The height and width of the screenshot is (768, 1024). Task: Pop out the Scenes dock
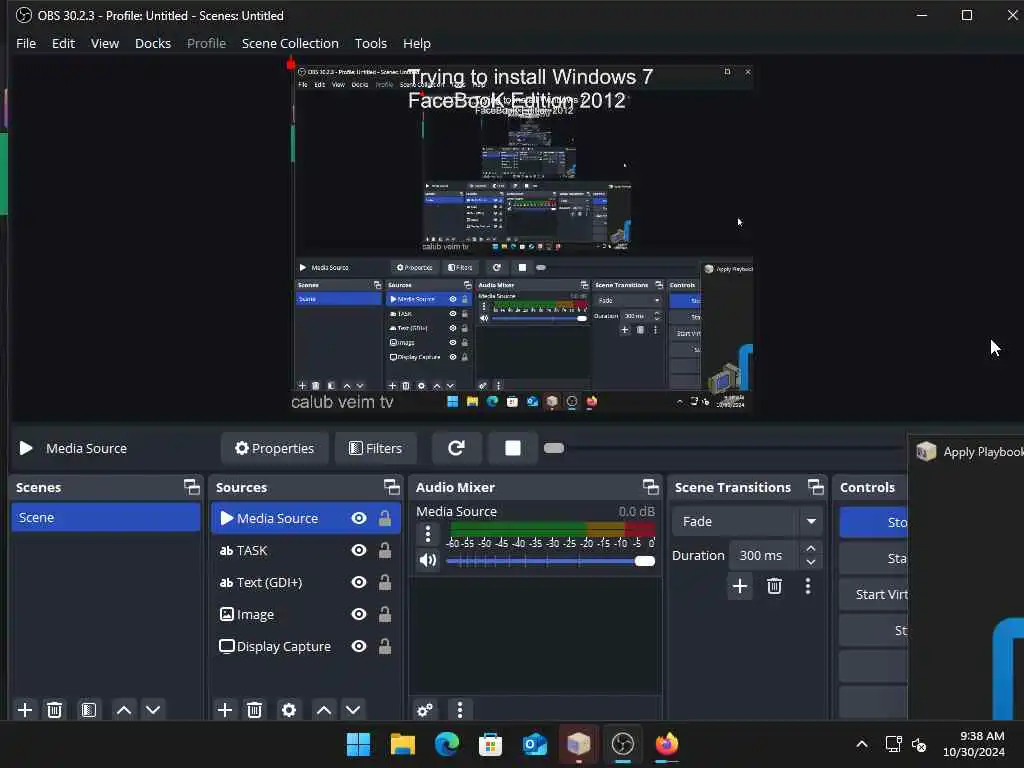191,487
